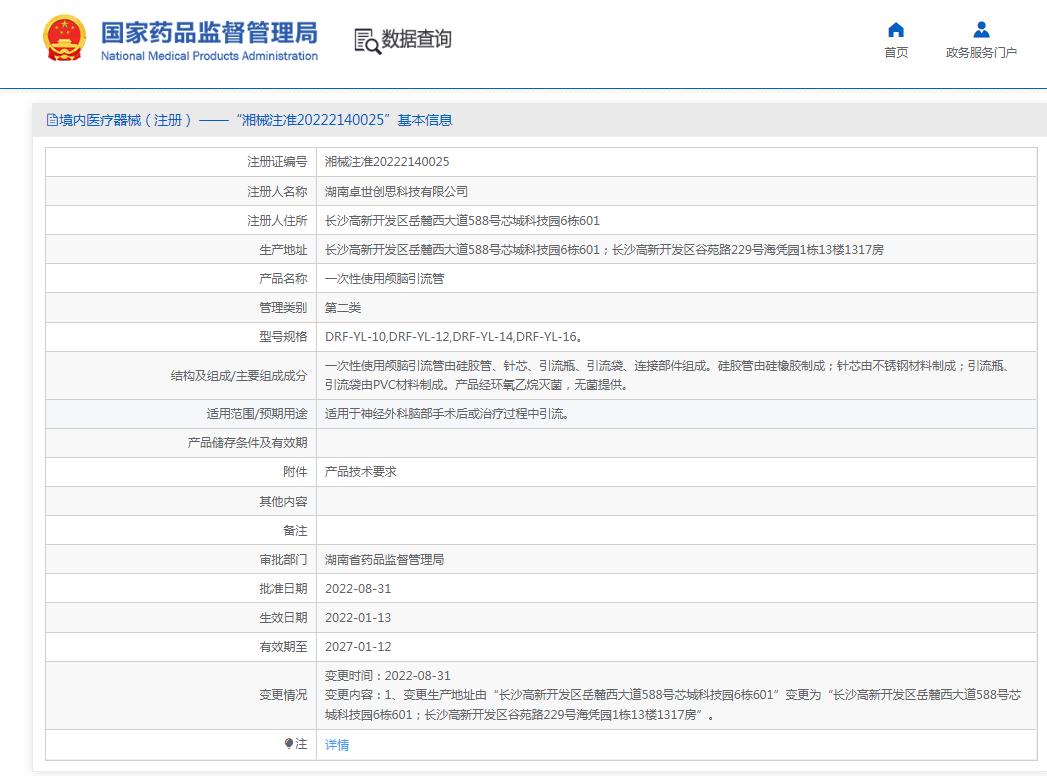Click the 附件 label
The image size is (1047, 776).
[x=295, y=472]
